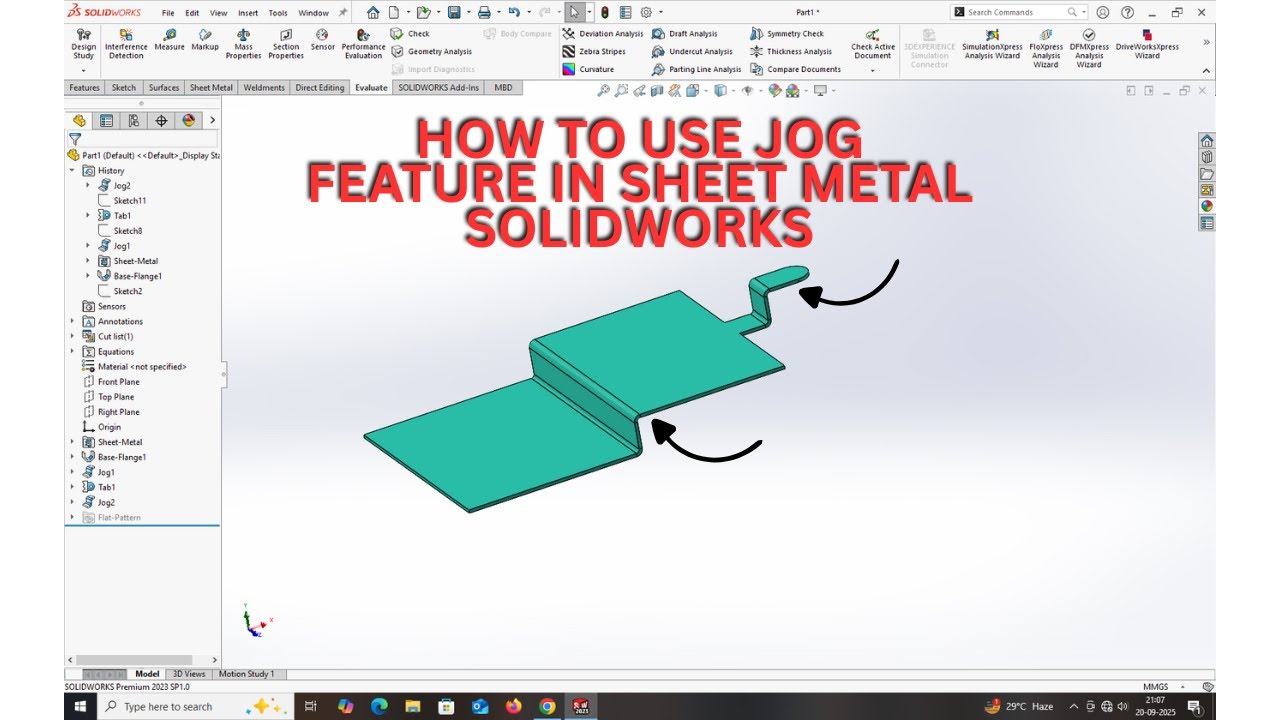
Task: Open the DisplayManager panel tab
Action: click(188, 120)
